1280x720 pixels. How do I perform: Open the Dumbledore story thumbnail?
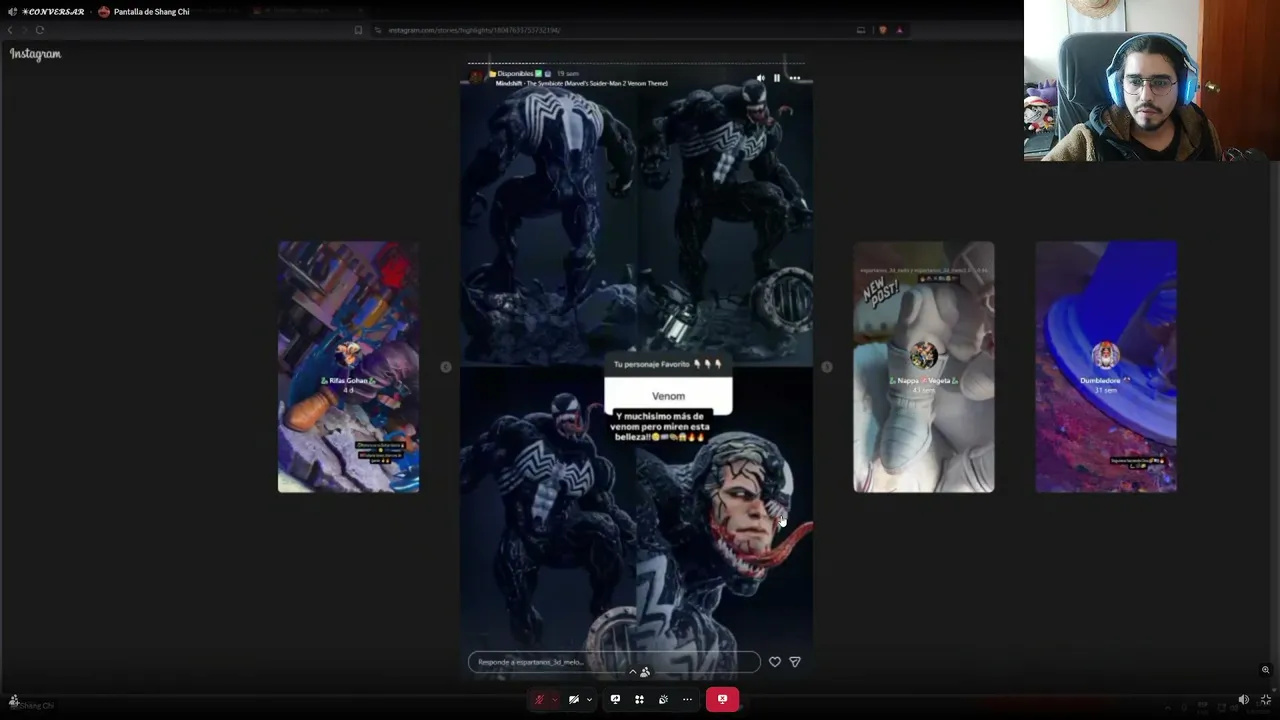tap(1106, 367)
